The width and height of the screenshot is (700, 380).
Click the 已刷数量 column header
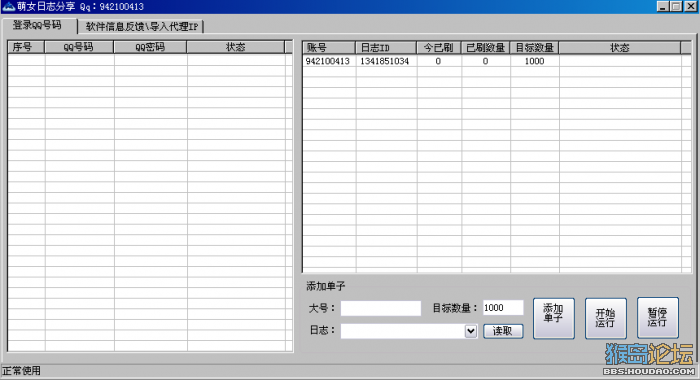click(485, 48)
